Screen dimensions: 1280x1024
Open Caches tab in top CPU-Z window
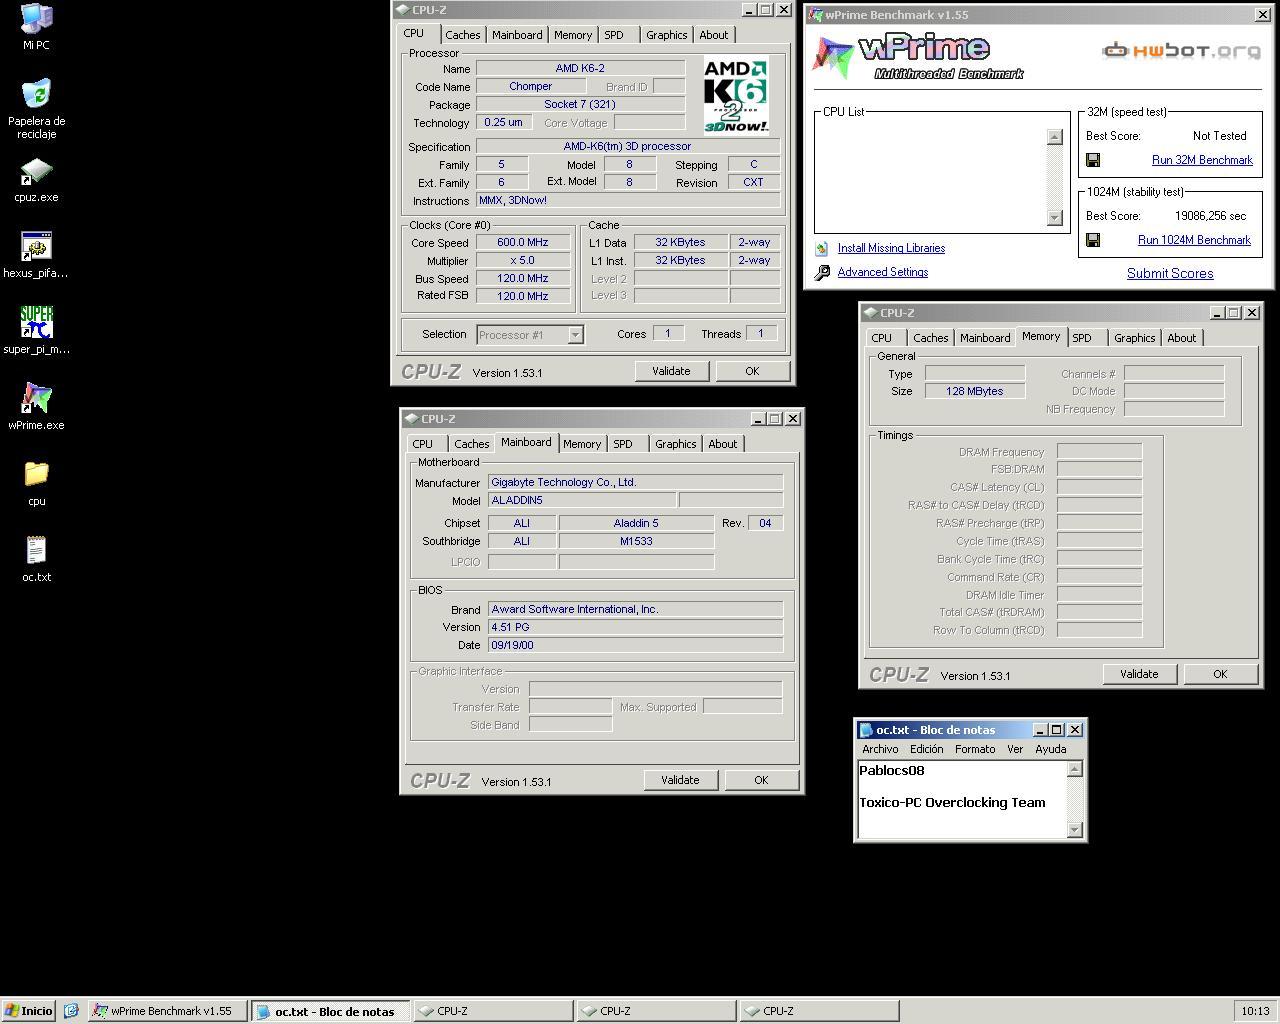pos(462,35)
